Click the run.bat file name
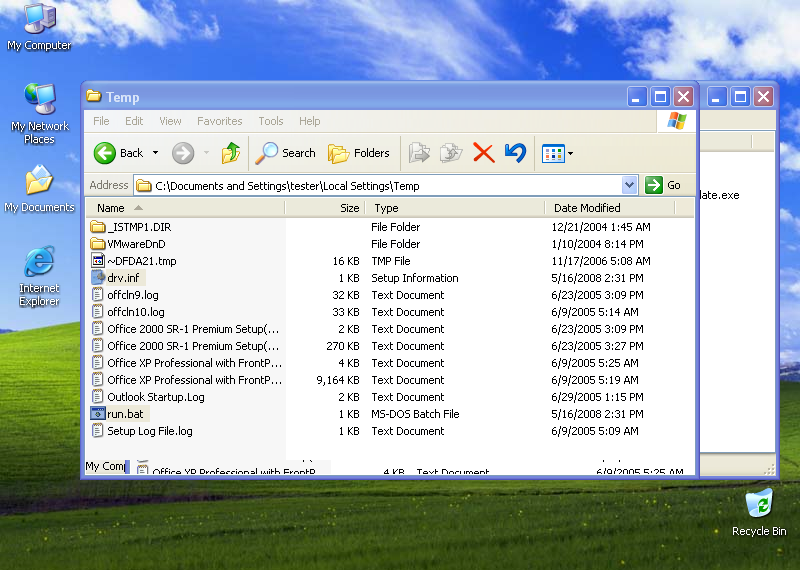The width and height of the screenshot is (800, 570). point(126,413)
